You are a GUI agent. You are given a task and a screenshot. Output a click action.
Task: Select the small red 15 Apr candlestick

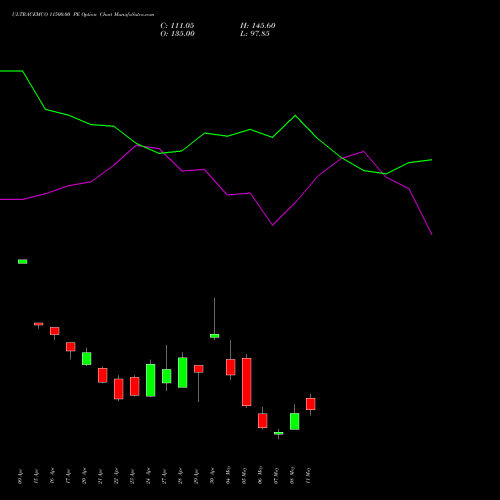(x=39, y=324)
